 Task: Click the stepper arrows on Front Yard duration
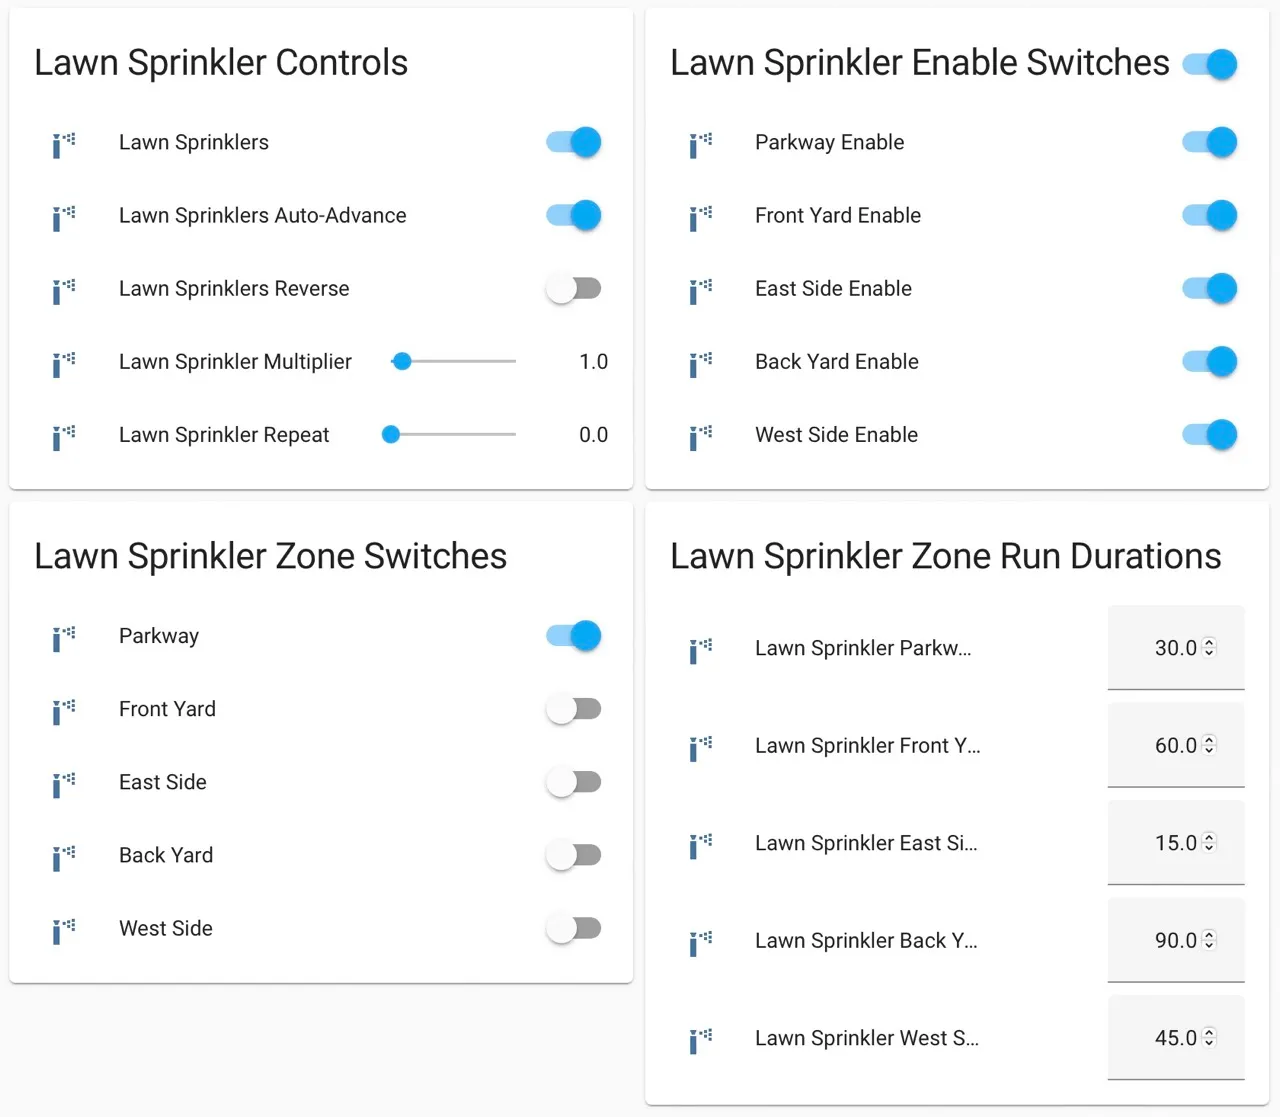tap(1209, 745)
